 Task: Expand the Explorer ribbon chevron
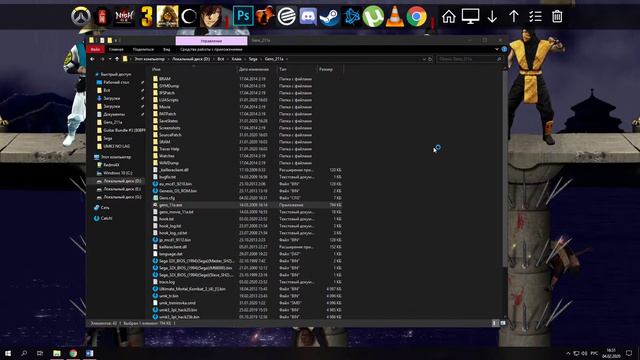click(497, 49)
